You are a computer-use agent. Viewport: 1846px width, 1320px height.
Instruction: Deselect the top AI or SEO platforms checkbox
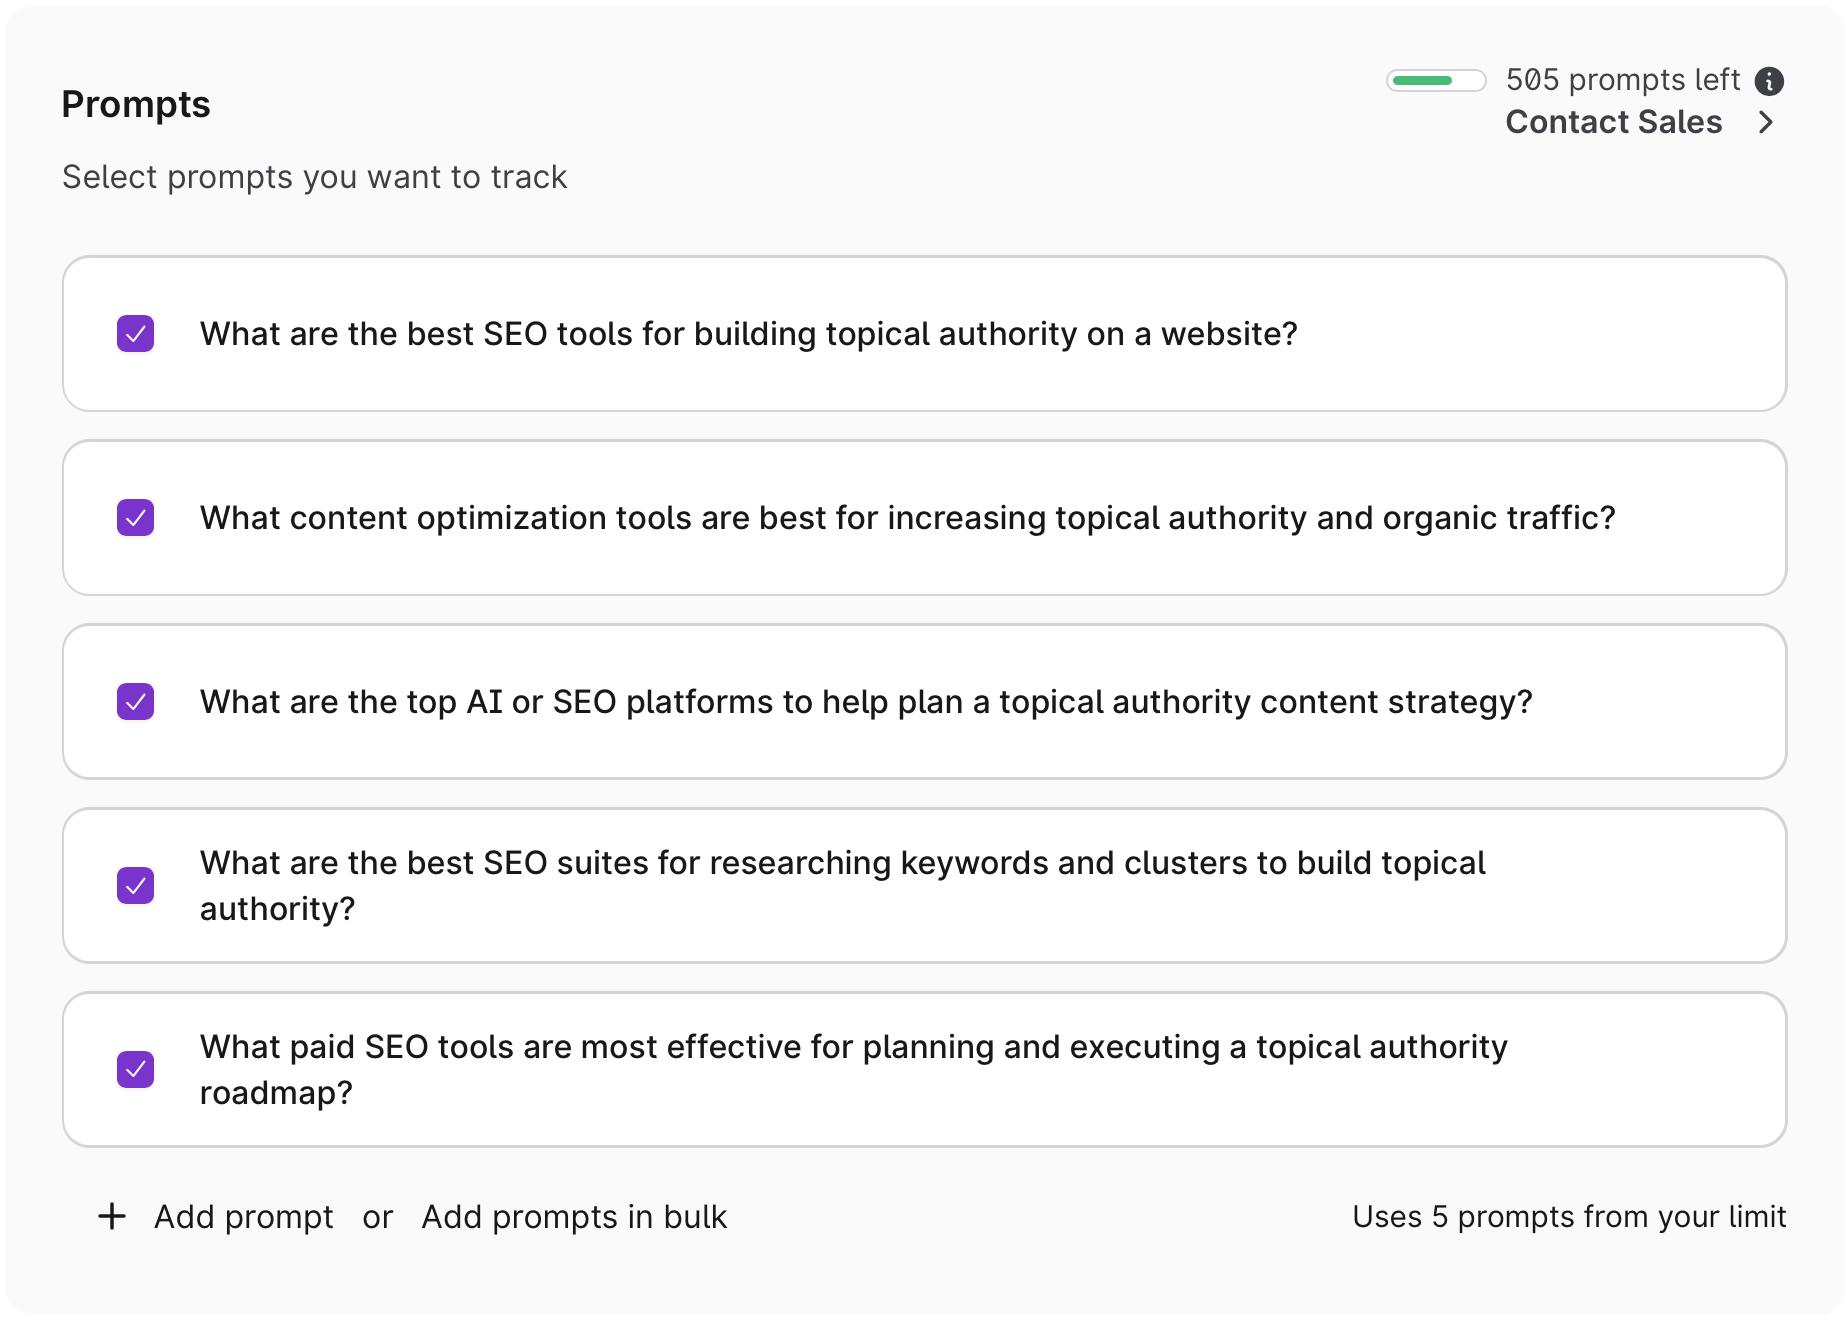(136, 702)
